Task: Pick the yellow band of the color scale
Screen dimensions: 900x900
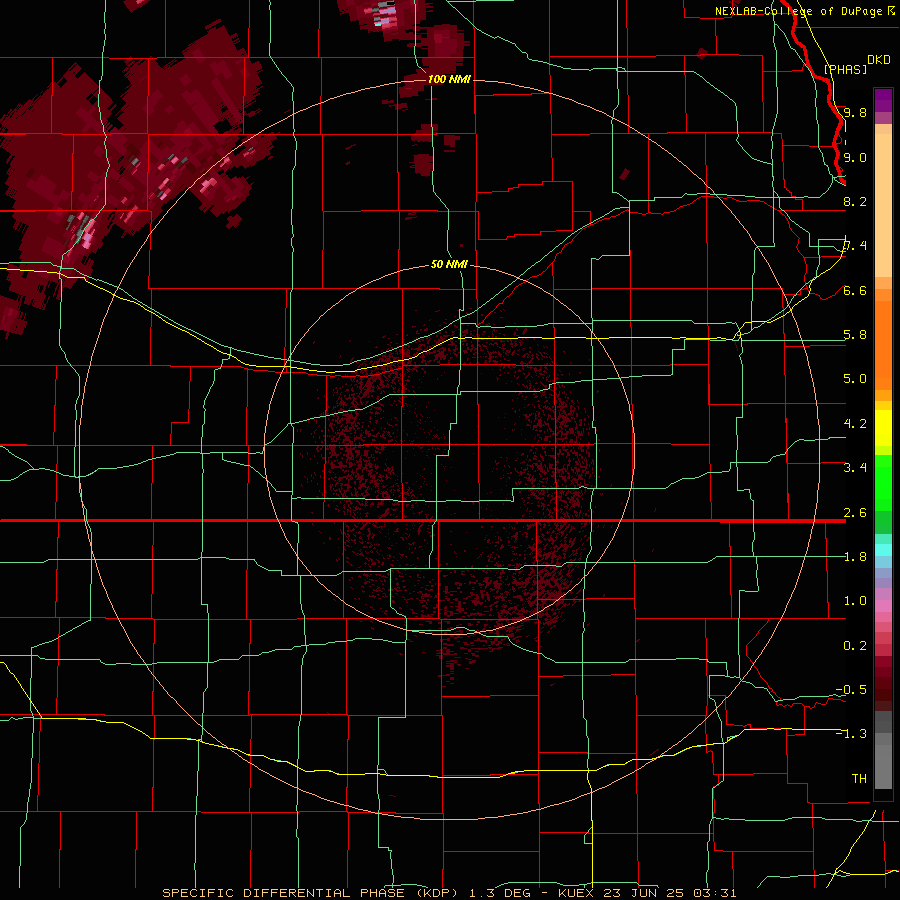Action: [x=883, y=428]
